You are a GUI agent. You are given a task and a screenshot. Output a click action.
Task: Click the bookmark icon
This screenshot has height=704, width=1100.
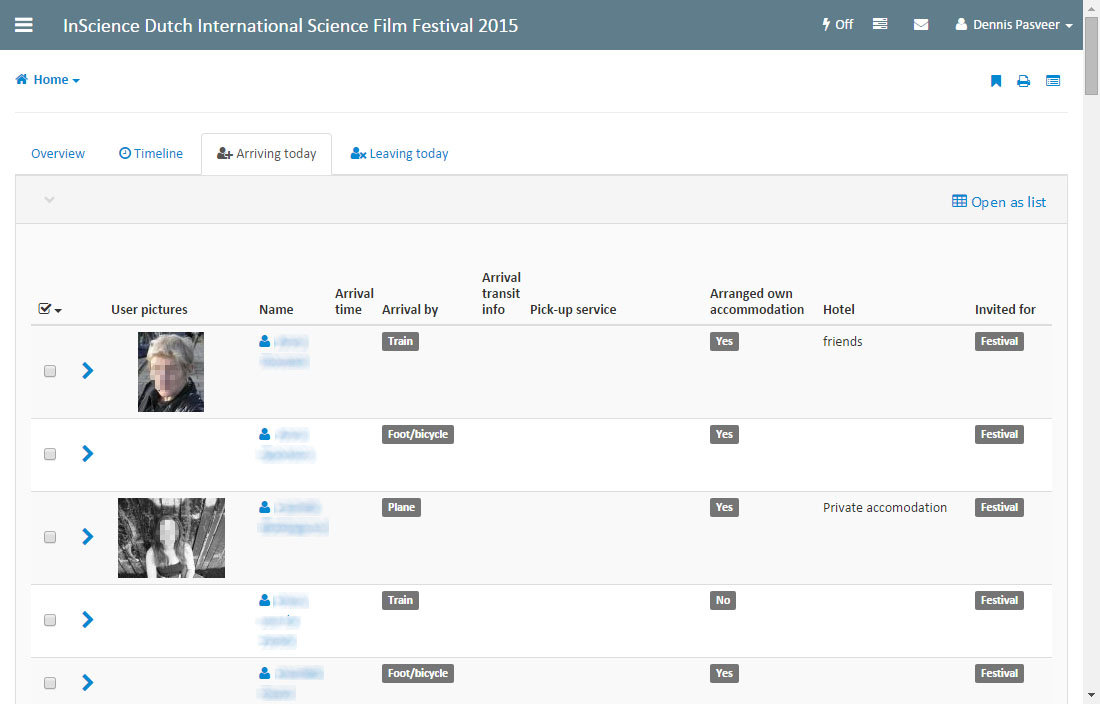(x=996, y=81)
